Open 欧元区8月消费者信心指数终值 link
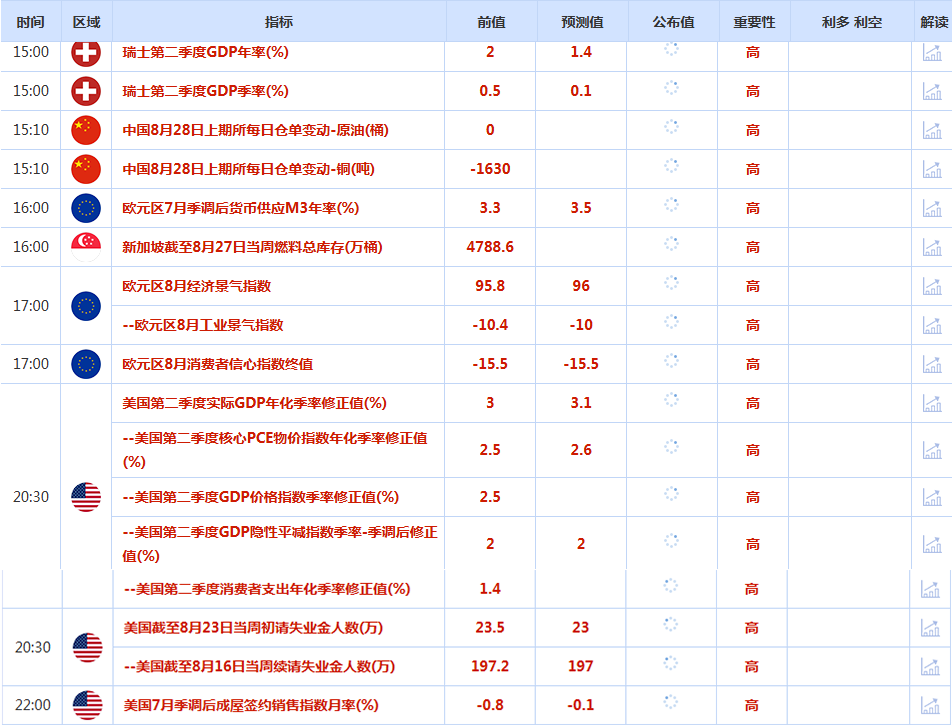 (217, 364)
